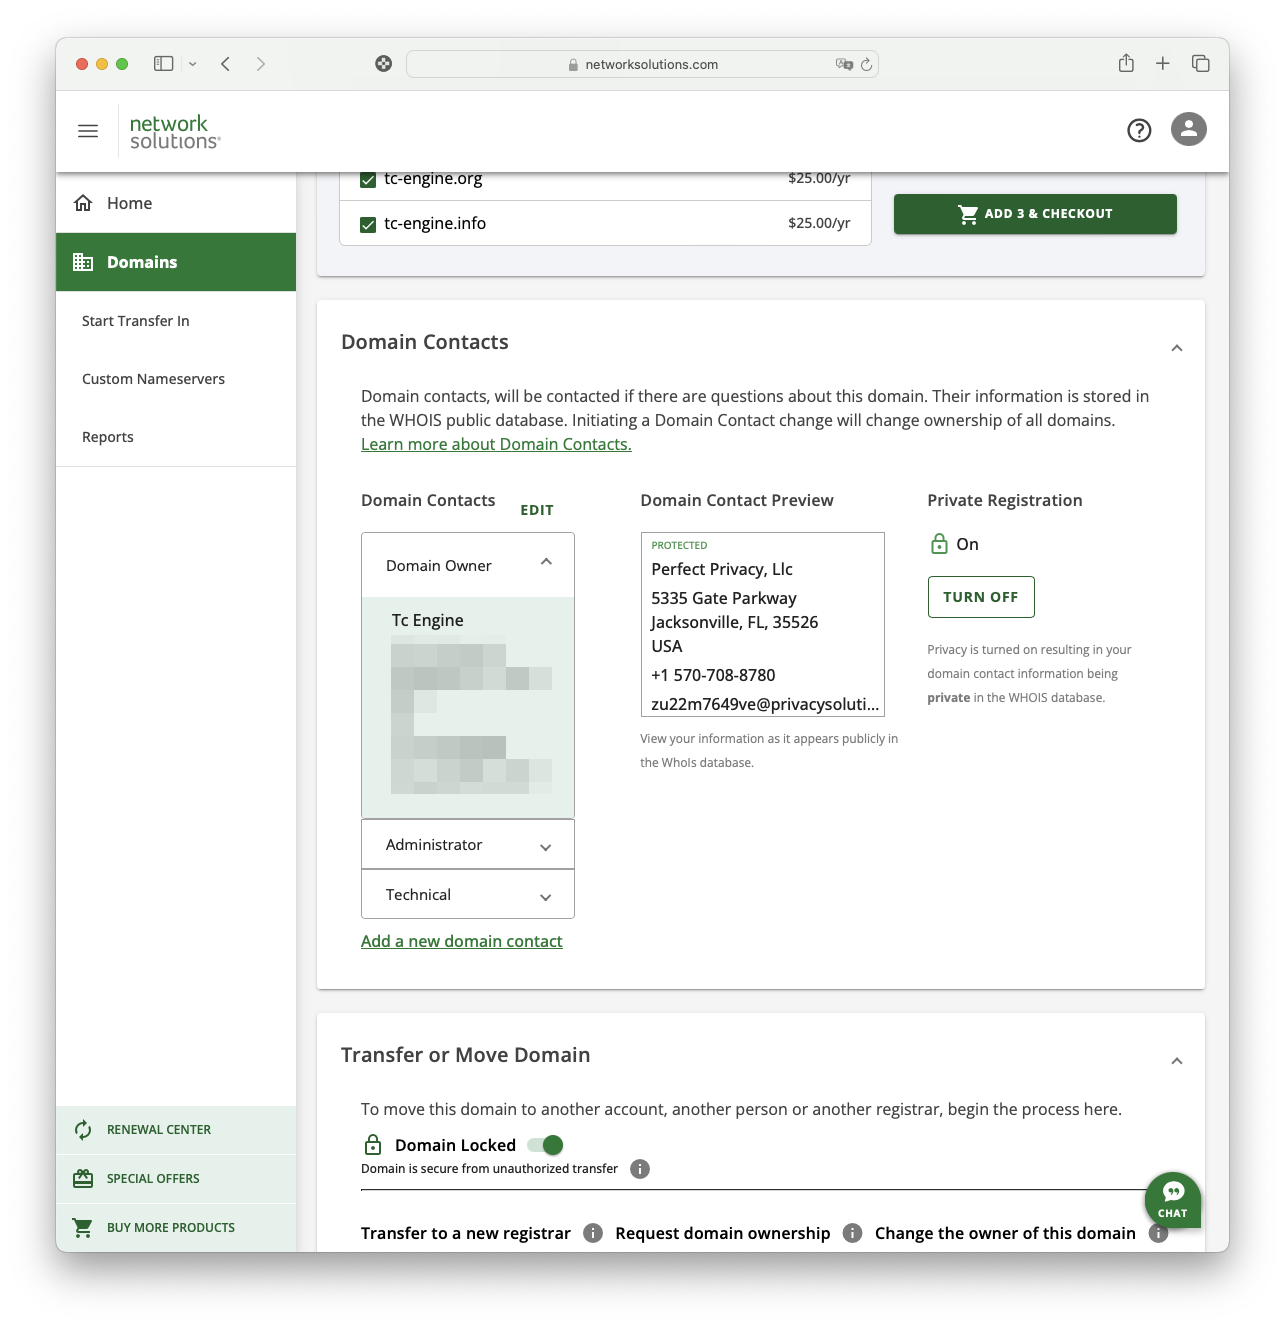Click the Perfect Privacy, Llc text
The width and height of the screenshot is (1285, 1326).
(722, 569)
